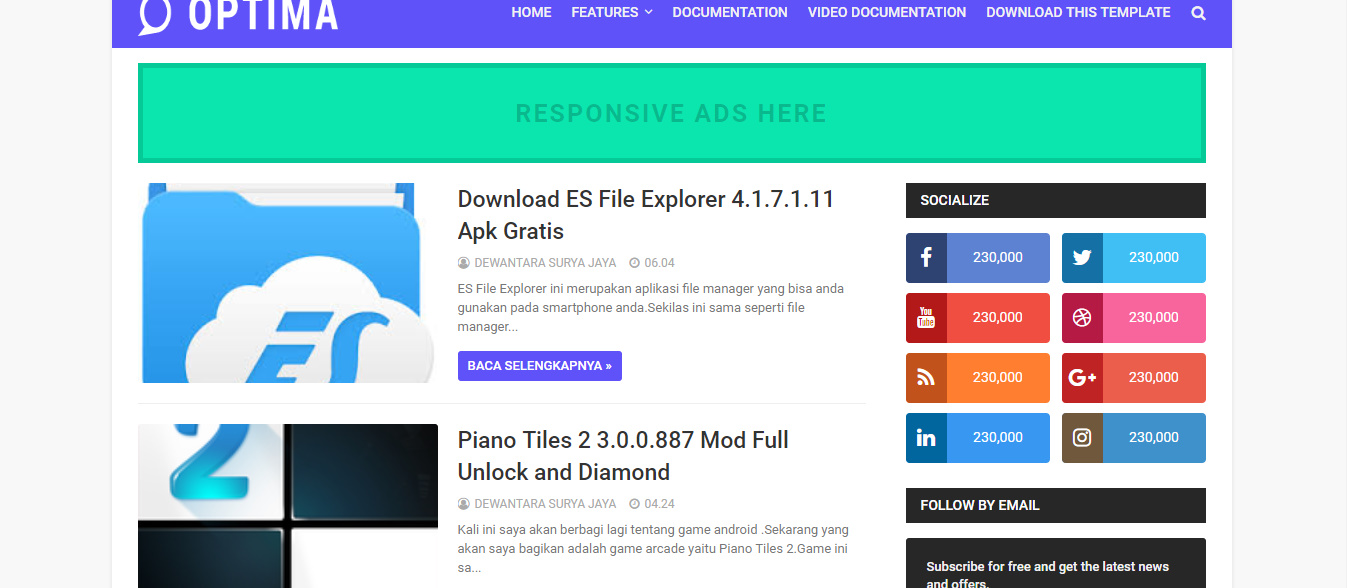Click the Socialize widget heading

coord(1056,200)
